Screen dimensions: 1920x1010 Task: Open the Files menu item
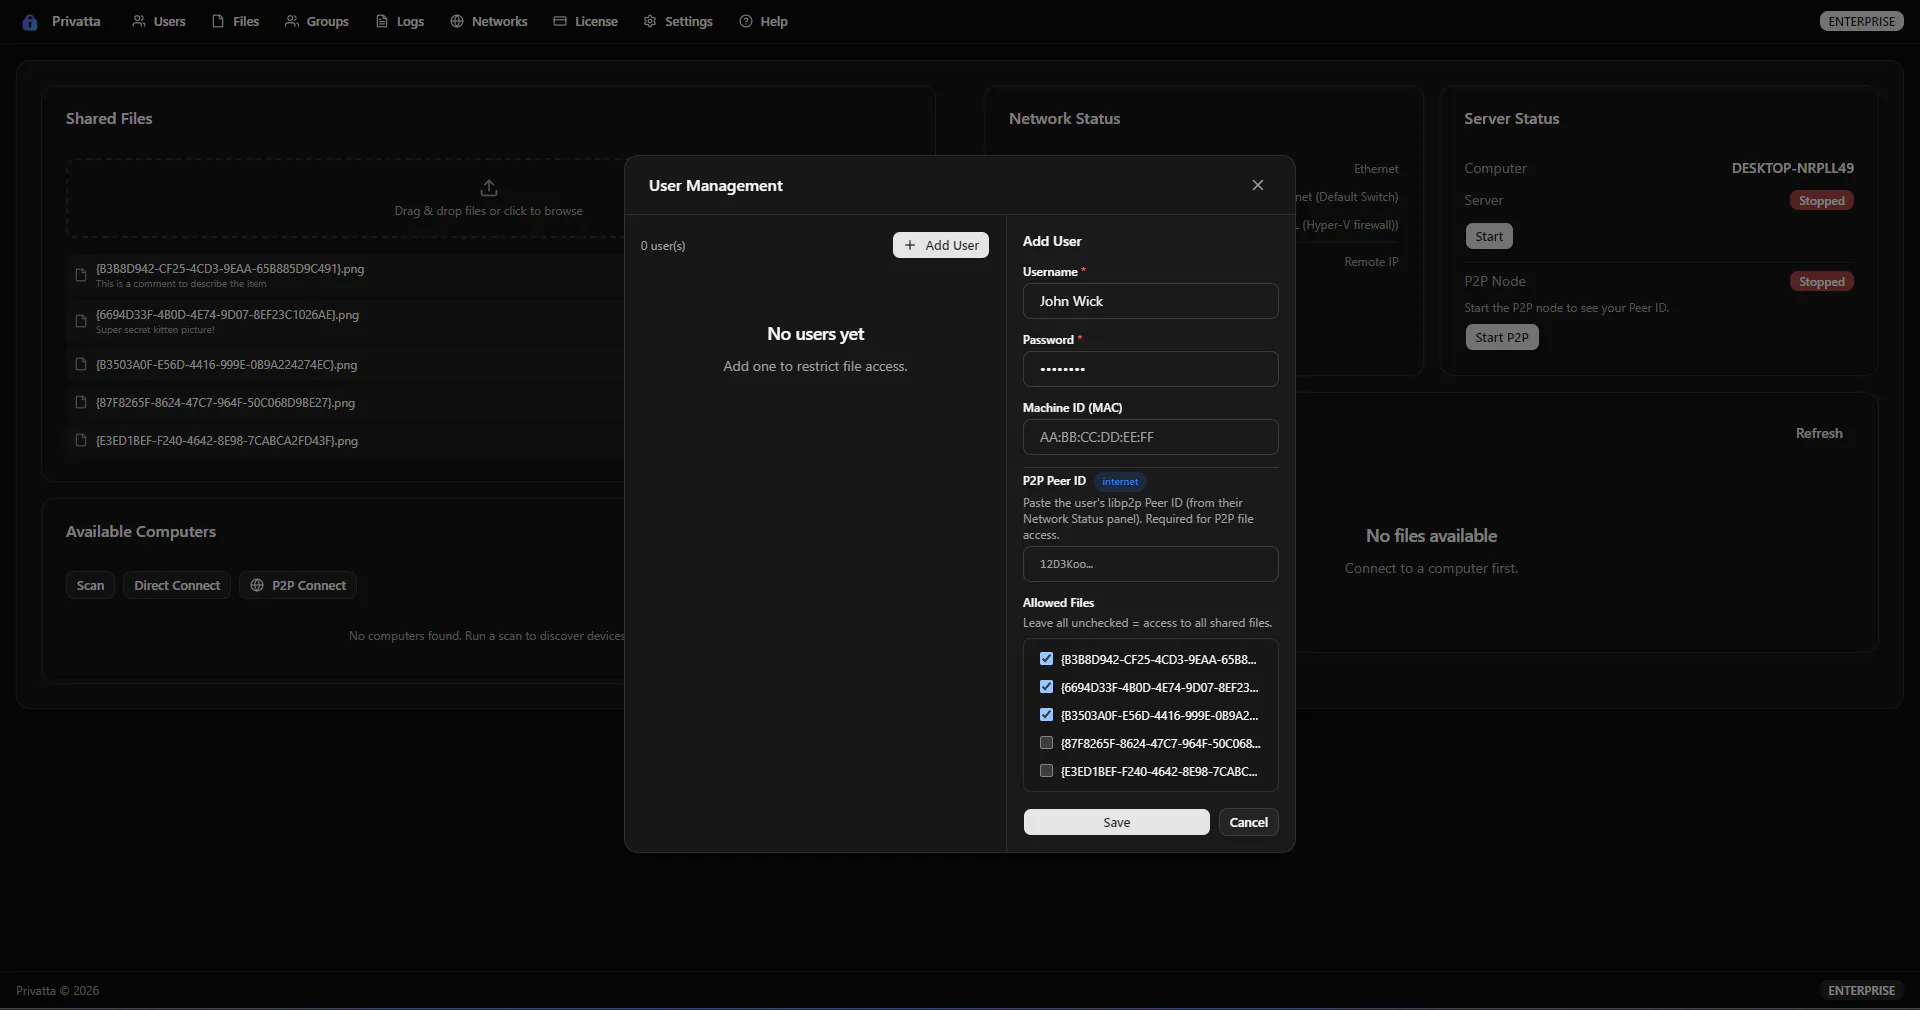[236, 21]
